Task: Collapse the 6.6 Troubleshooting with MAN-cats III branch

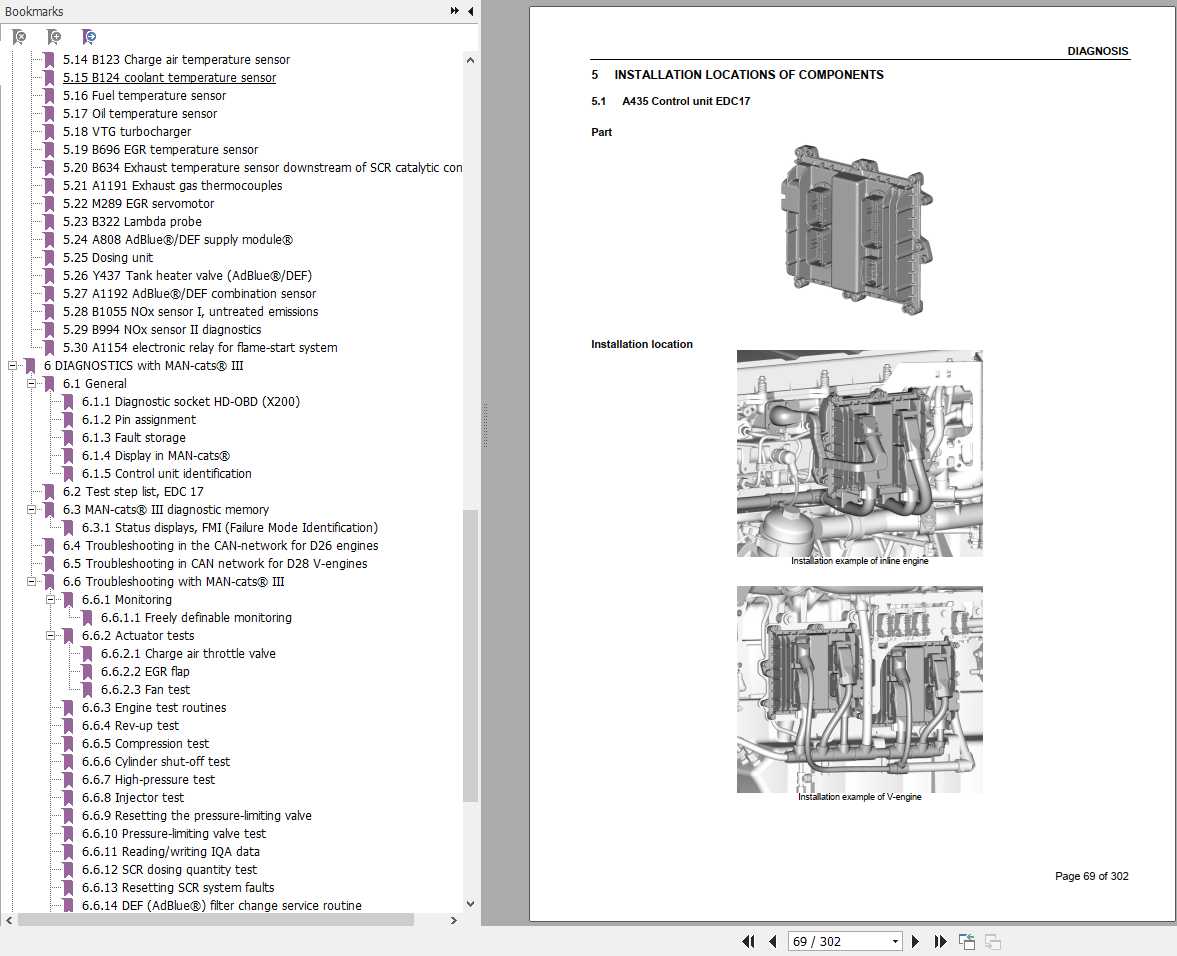Action: click(32, 582)
